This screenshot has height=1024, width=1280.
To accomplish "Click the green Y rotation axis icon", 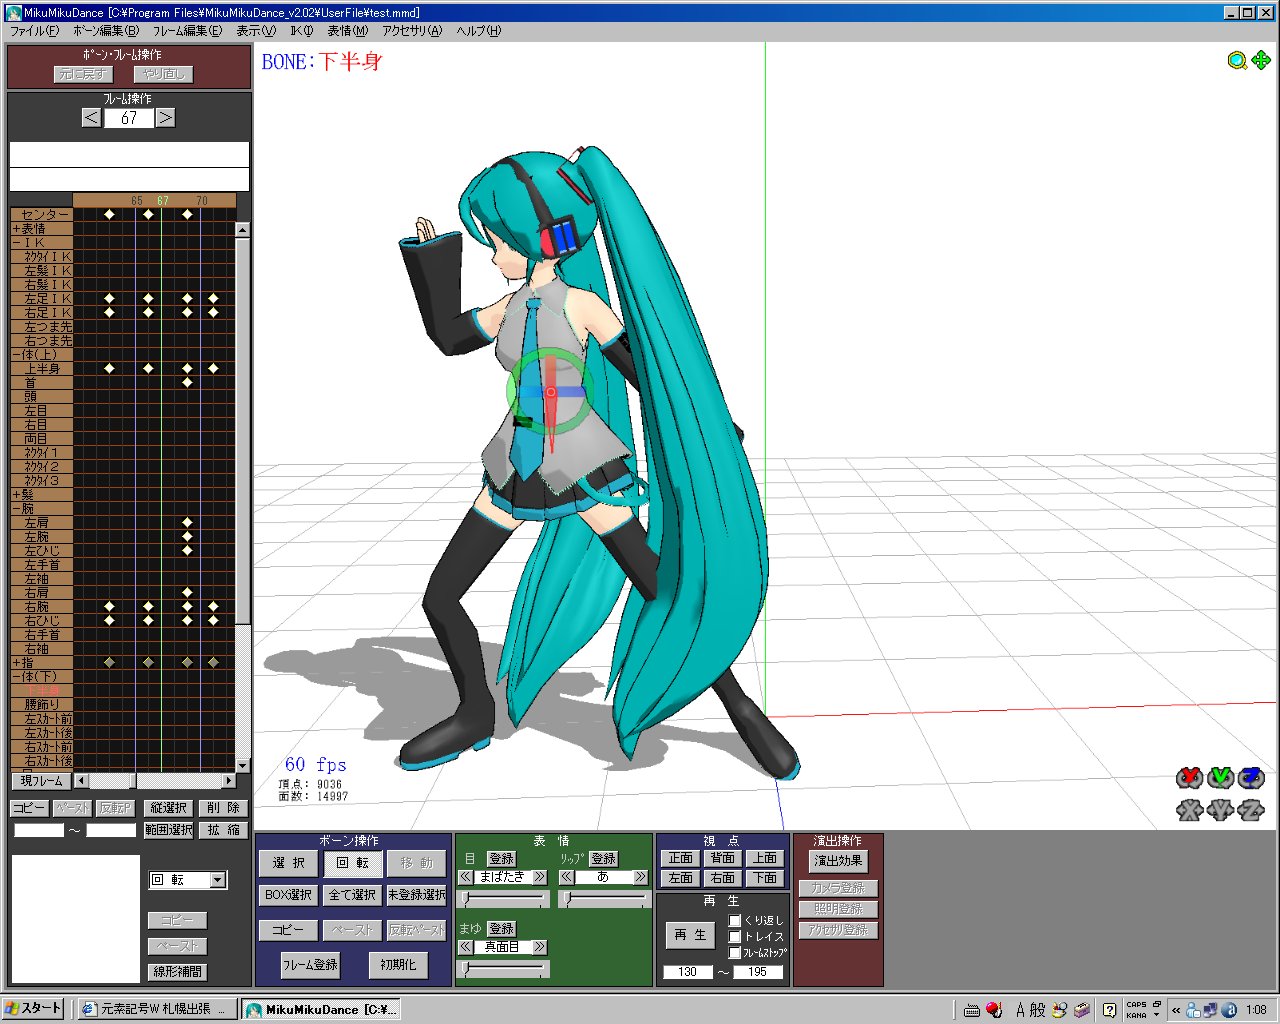I will tap(1220, 777).
